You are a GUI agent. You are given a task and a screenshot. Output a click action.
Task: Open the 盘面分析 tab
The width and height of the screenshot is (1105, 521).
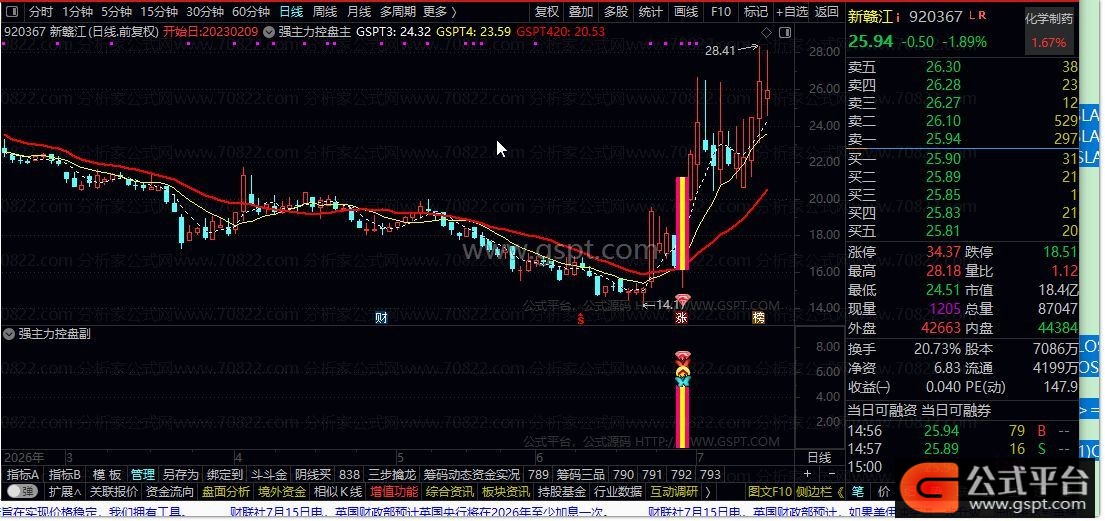[226, 491]
